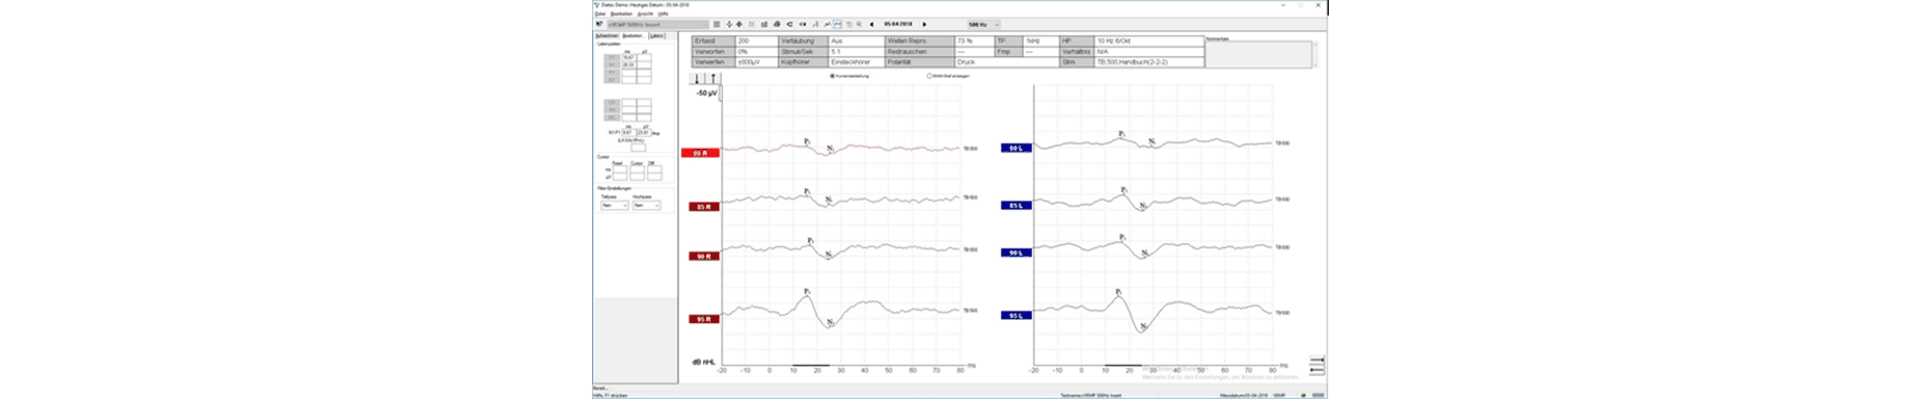Go to next session with right arrow
Image resolution: width=1920 pixels, height=400 pixels.
(924, 24)
